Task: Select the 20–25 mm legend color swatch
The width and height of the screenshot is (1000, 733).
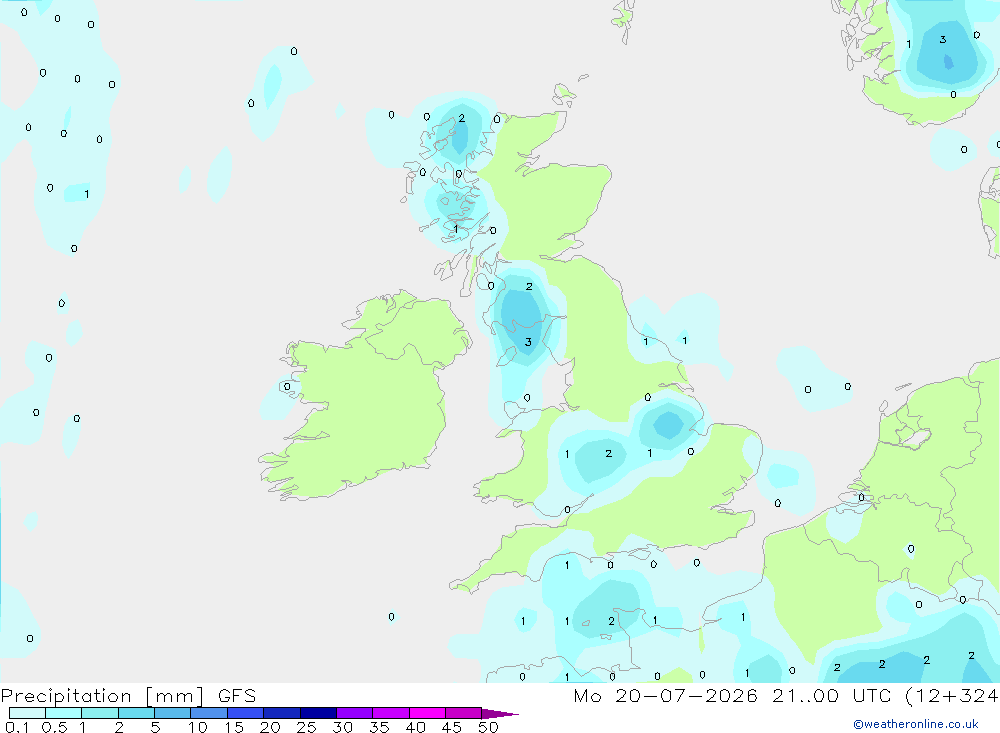Action: [x=282, y=713]
